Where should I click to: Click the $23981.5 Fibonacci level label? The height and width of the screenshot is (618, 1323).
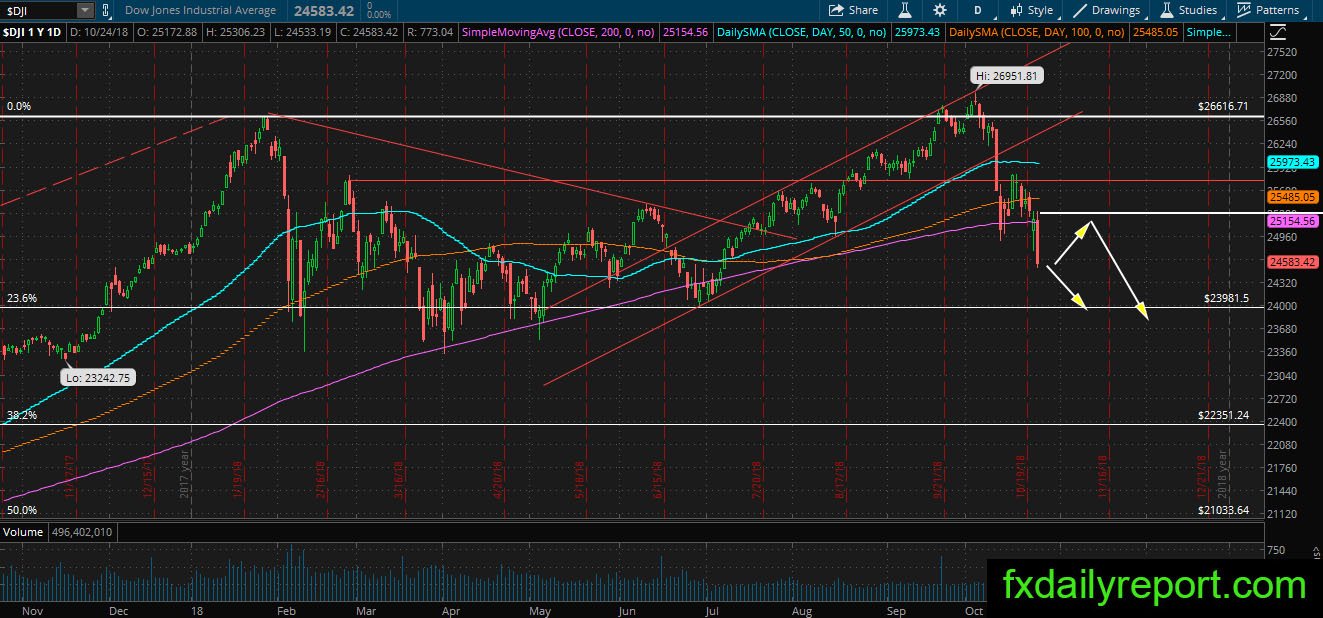click(1227, 298)
